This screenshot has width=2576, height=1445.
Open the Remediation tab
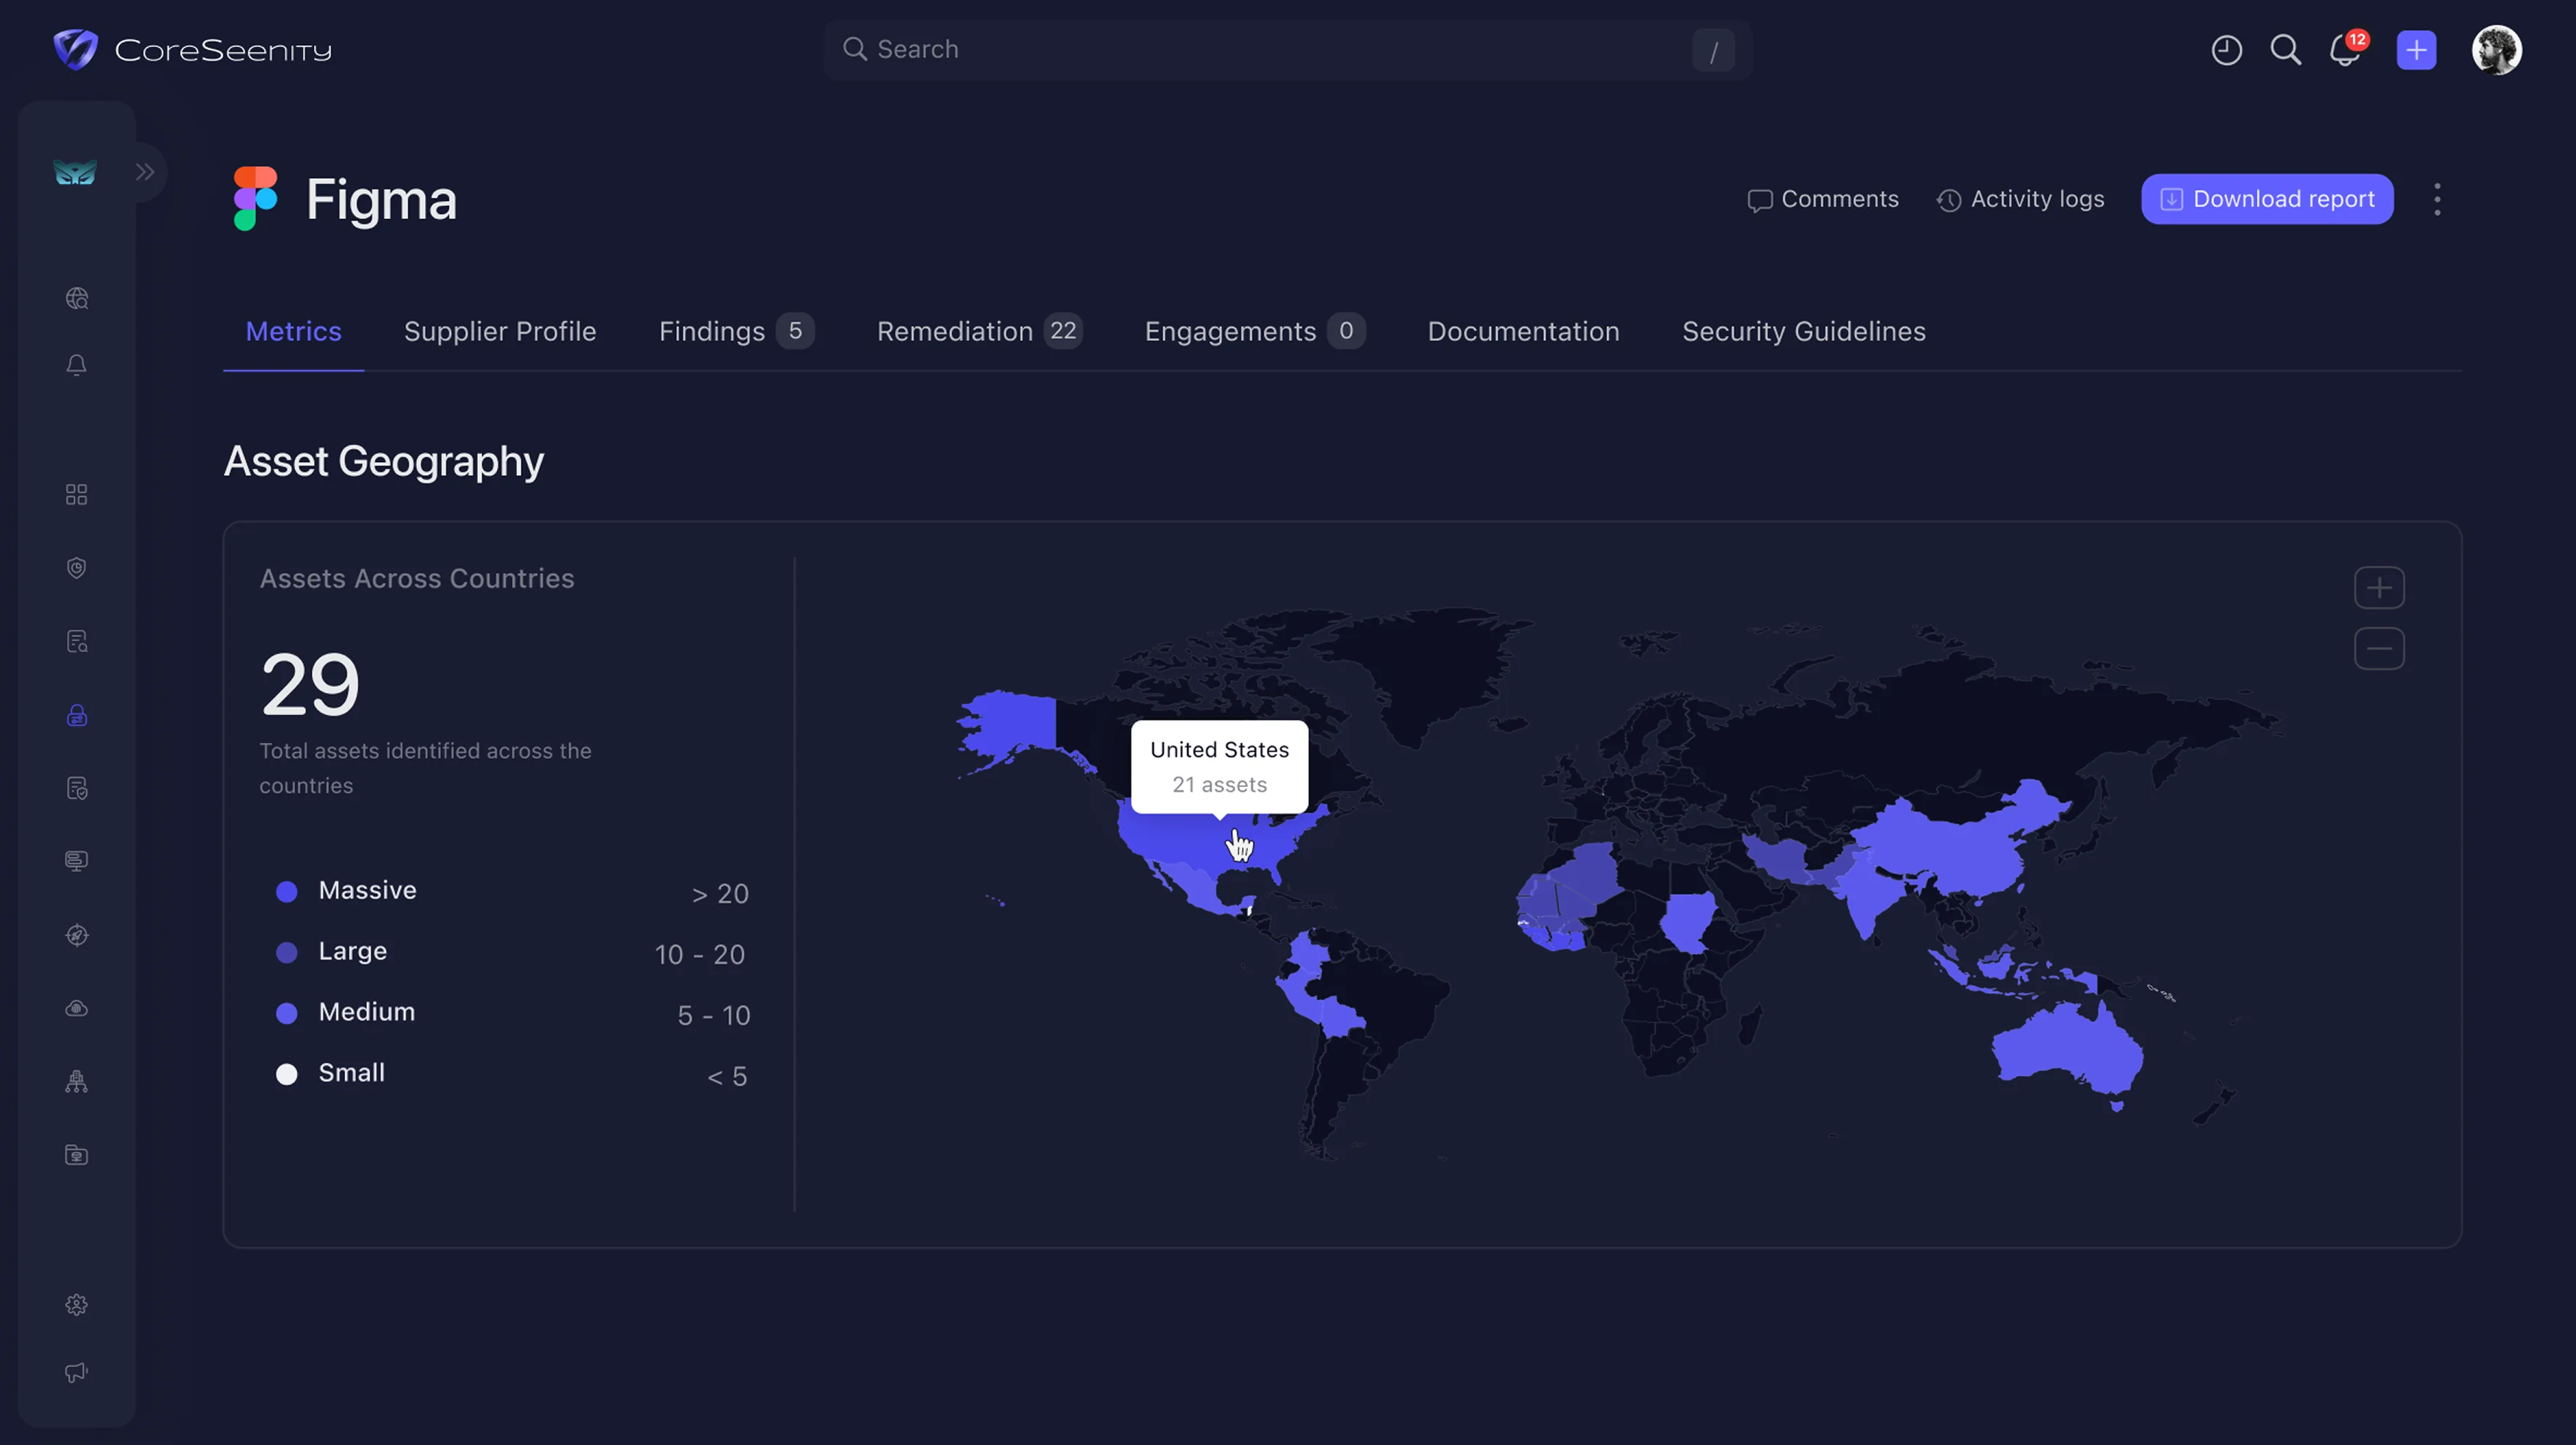[x=979, y=331]
